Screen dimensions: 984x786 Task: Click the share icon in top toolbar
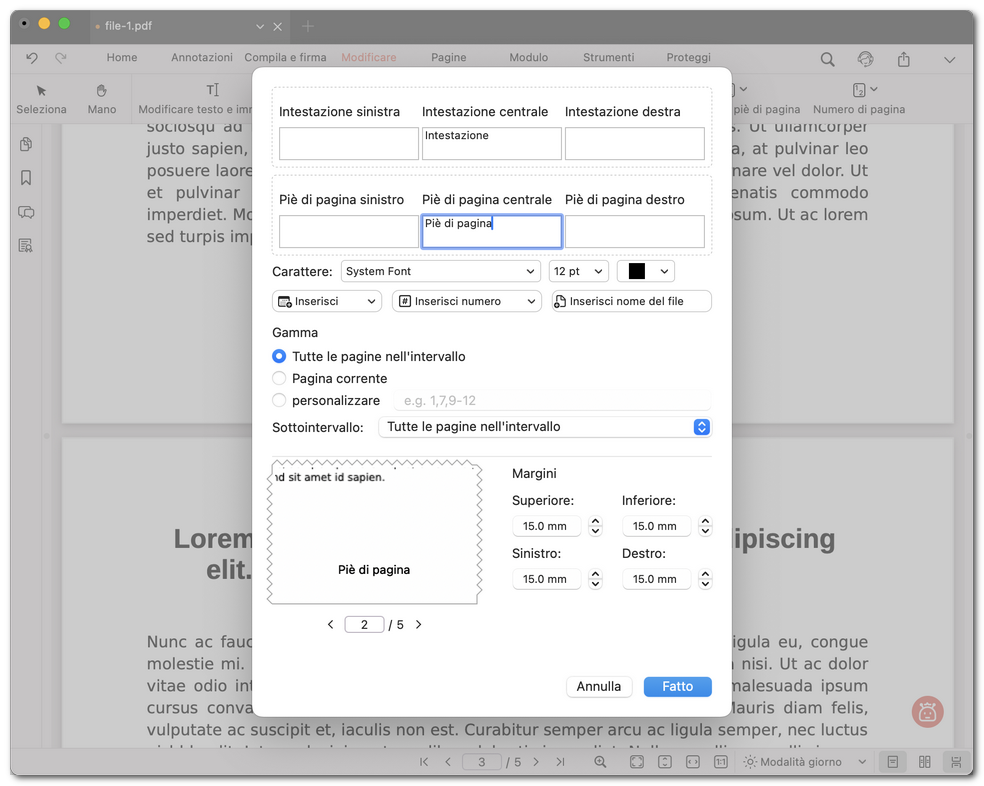point(904,59)
